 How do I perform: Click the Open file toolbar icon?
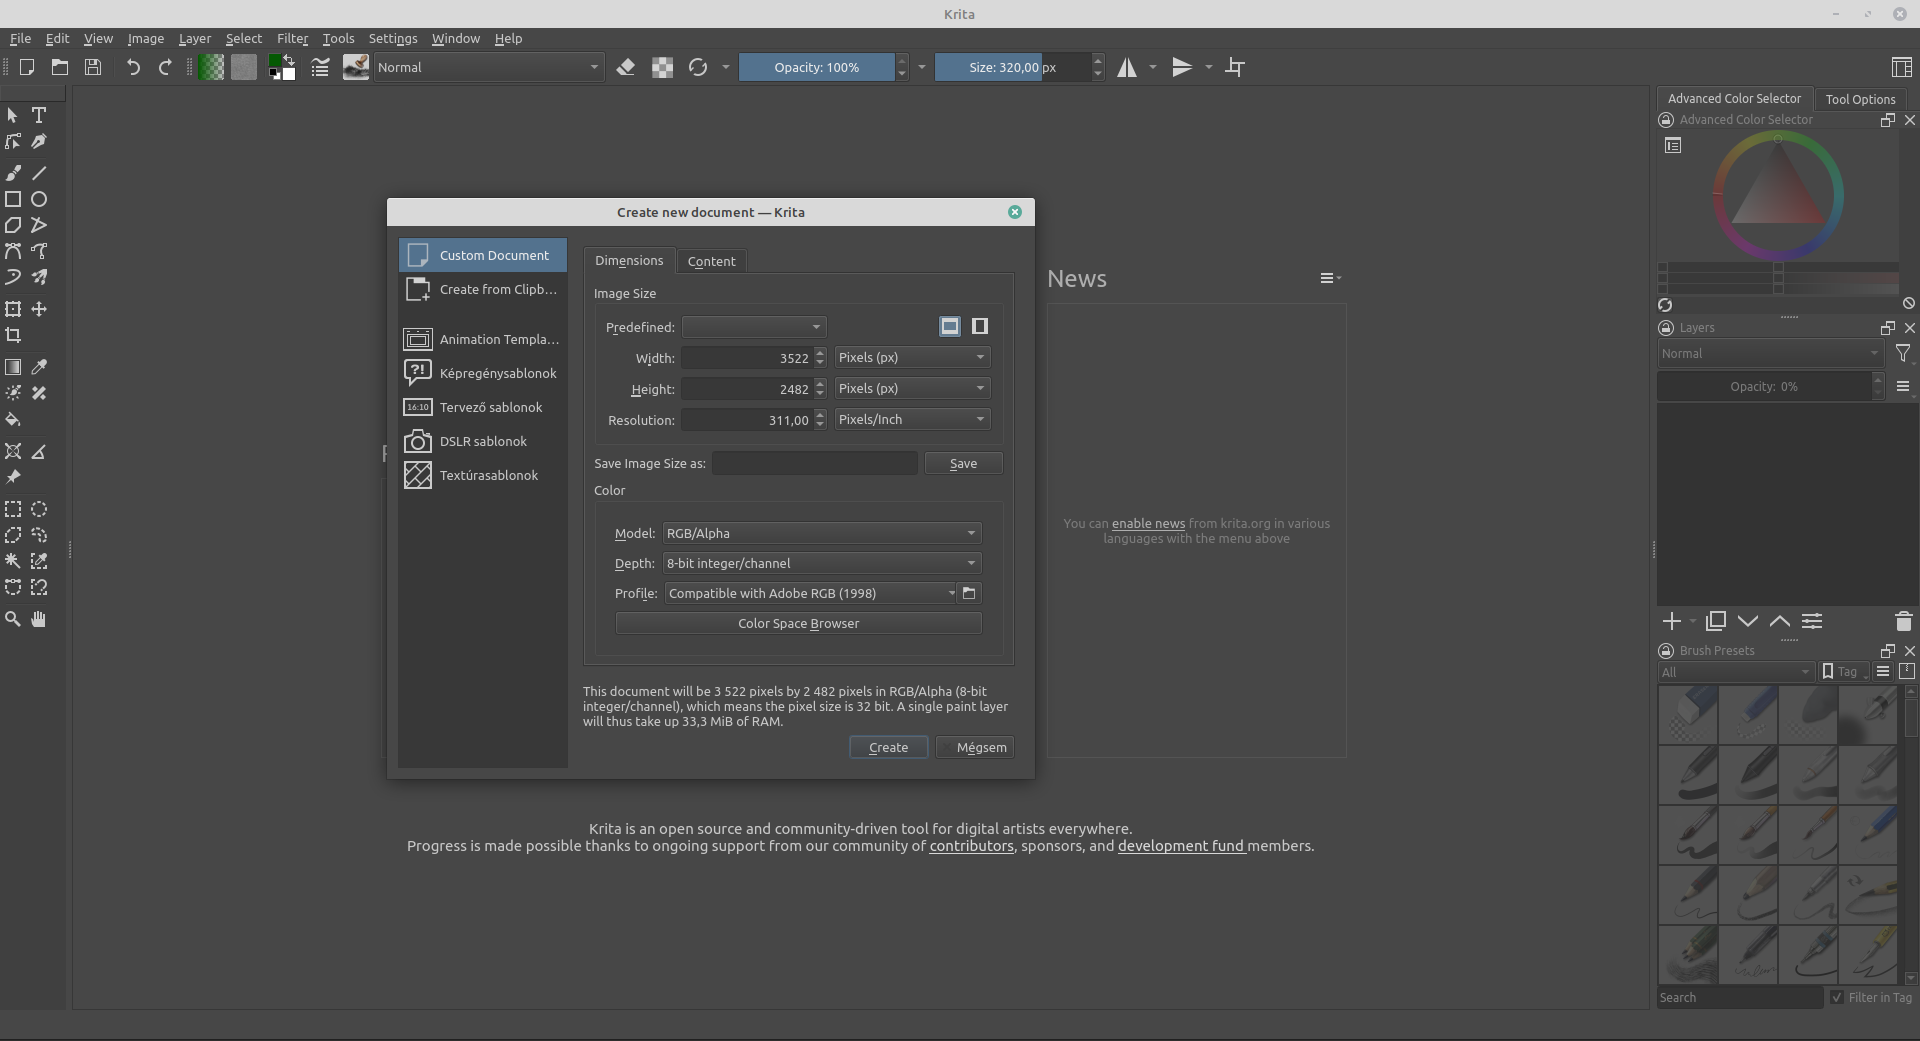[x=60, y=67]
